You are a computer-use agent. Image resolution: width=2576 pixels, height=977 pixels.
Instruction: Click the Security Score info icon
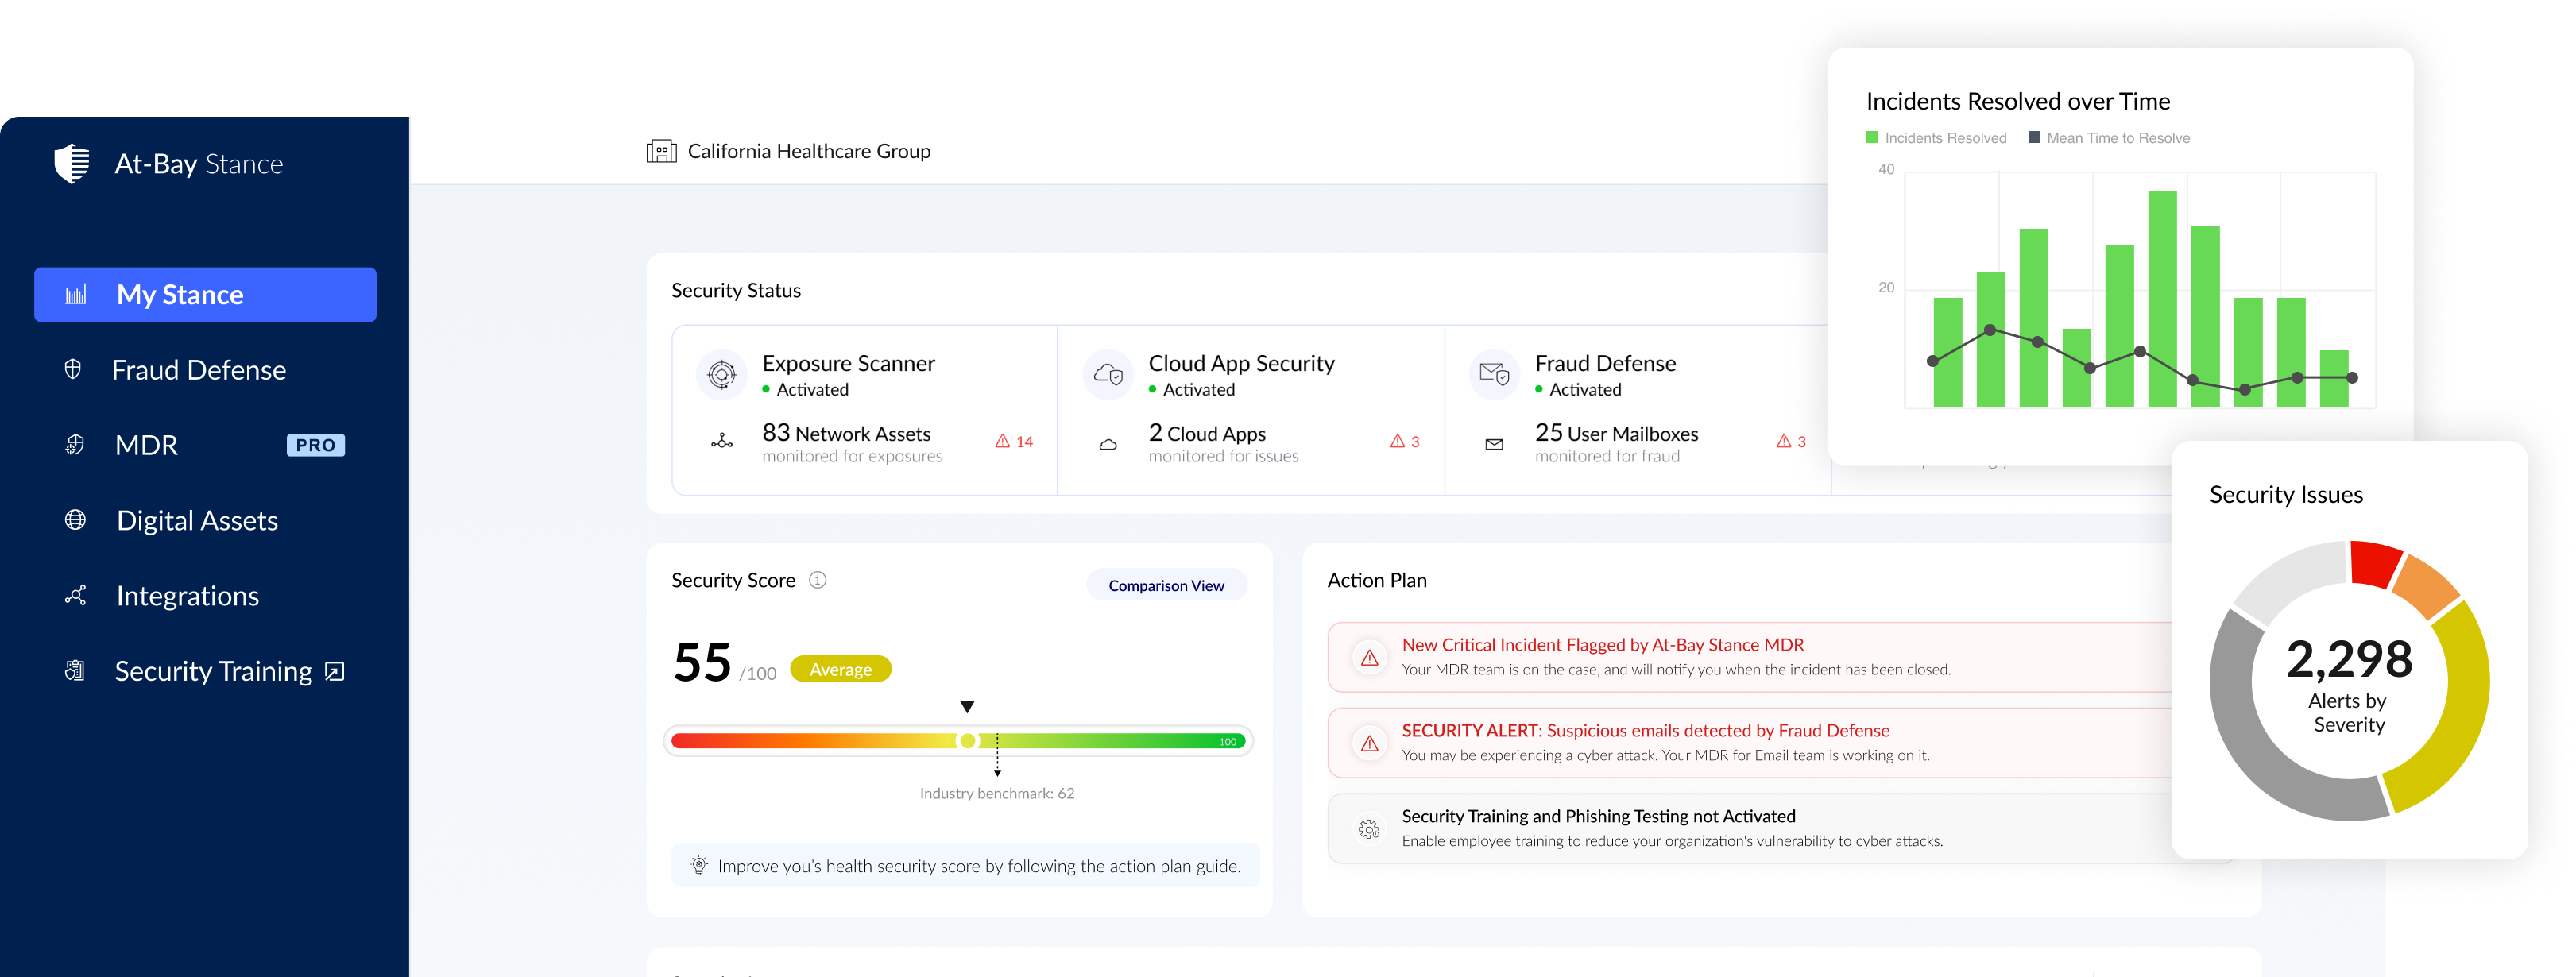[817, 580]
